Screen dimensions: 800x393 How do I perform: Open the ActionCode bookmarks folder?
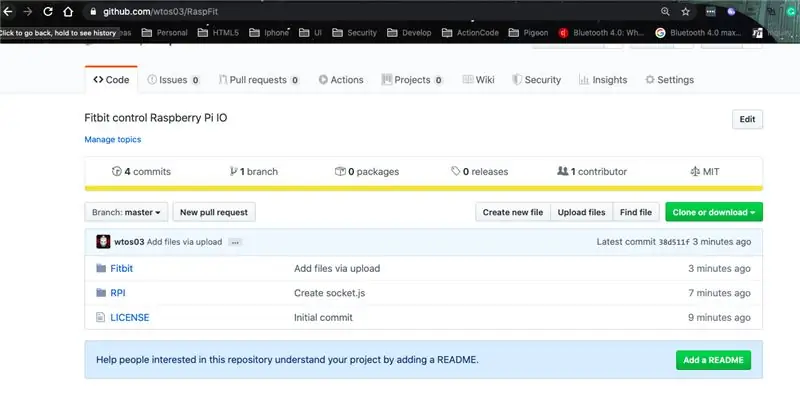[470, 33]
